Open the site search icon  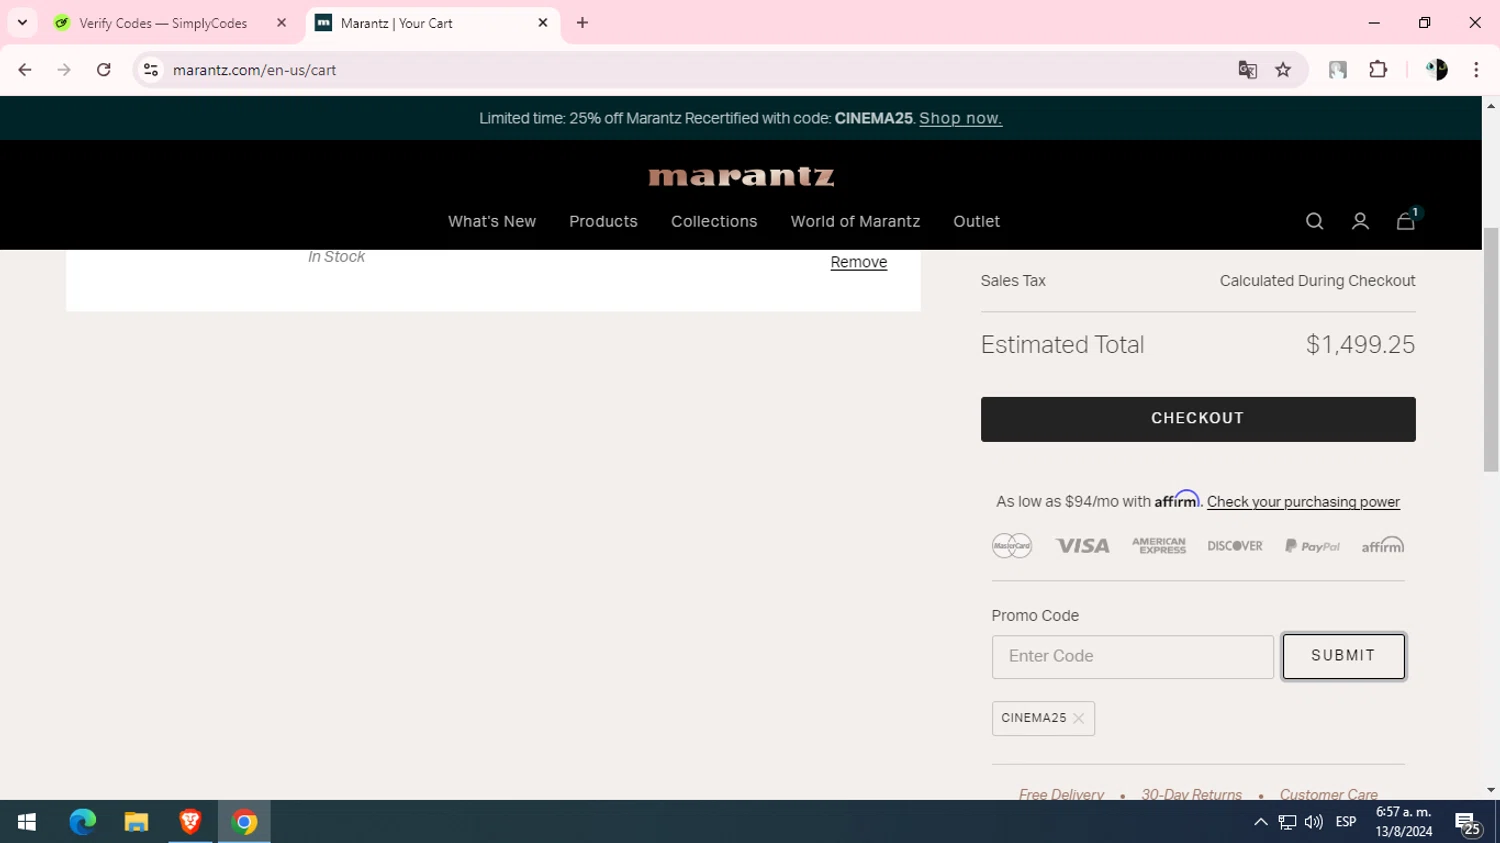point(1314,221)
